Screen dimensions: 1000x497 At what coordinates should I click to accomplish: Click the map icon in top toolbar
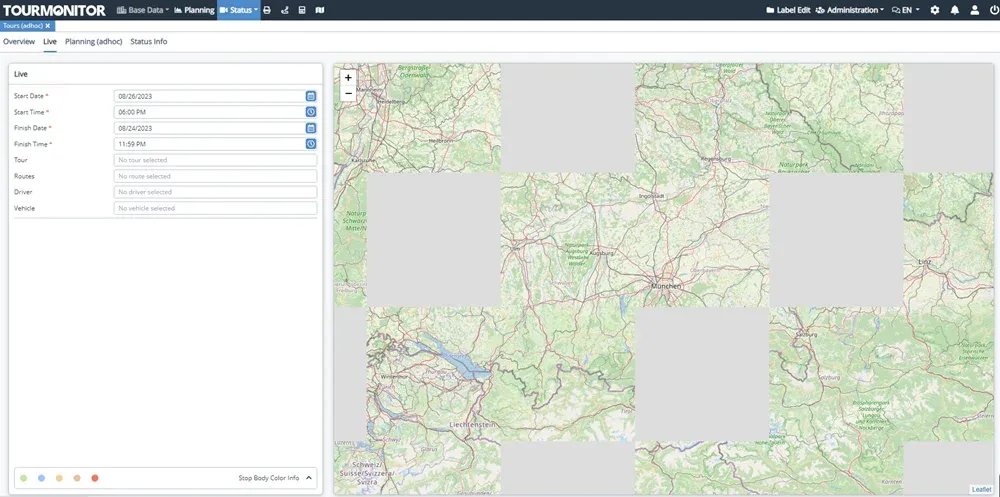tap(319, 10)
